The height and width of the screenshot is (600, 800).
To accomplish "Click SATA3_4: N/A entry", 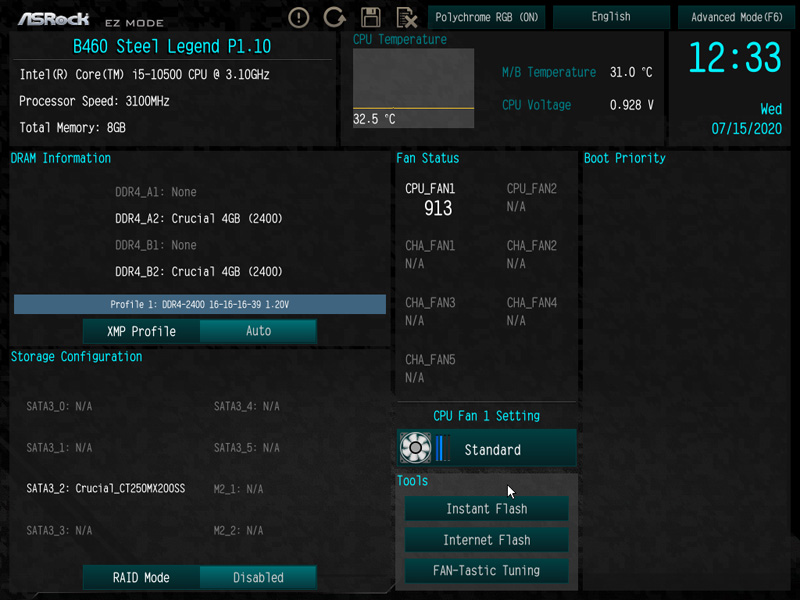I will click(x=246, y=407).
